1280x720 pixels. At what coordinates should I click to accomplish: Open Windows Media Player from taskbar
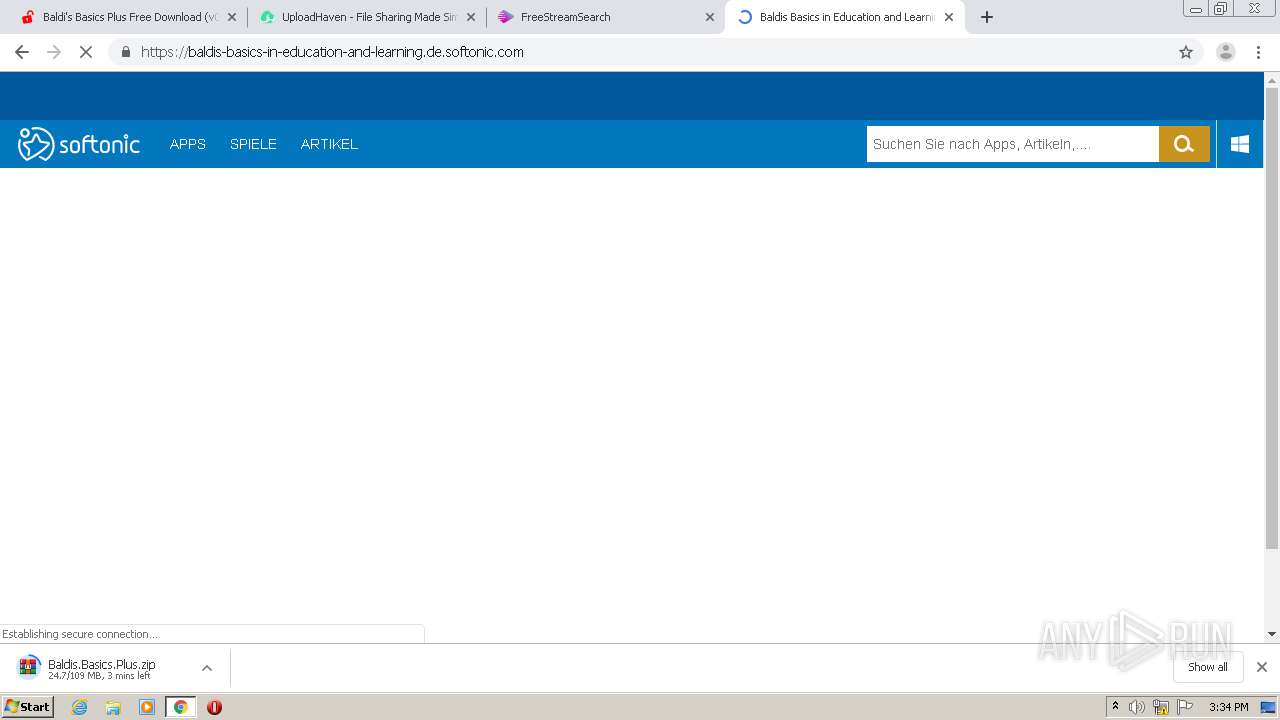[147, 707]
